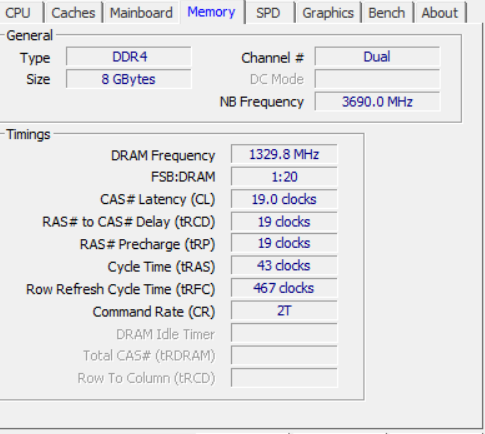The width and height of the screenshot is (485, 434).
Task: Click the FSB:DRAM label
Action: [183, 177]
